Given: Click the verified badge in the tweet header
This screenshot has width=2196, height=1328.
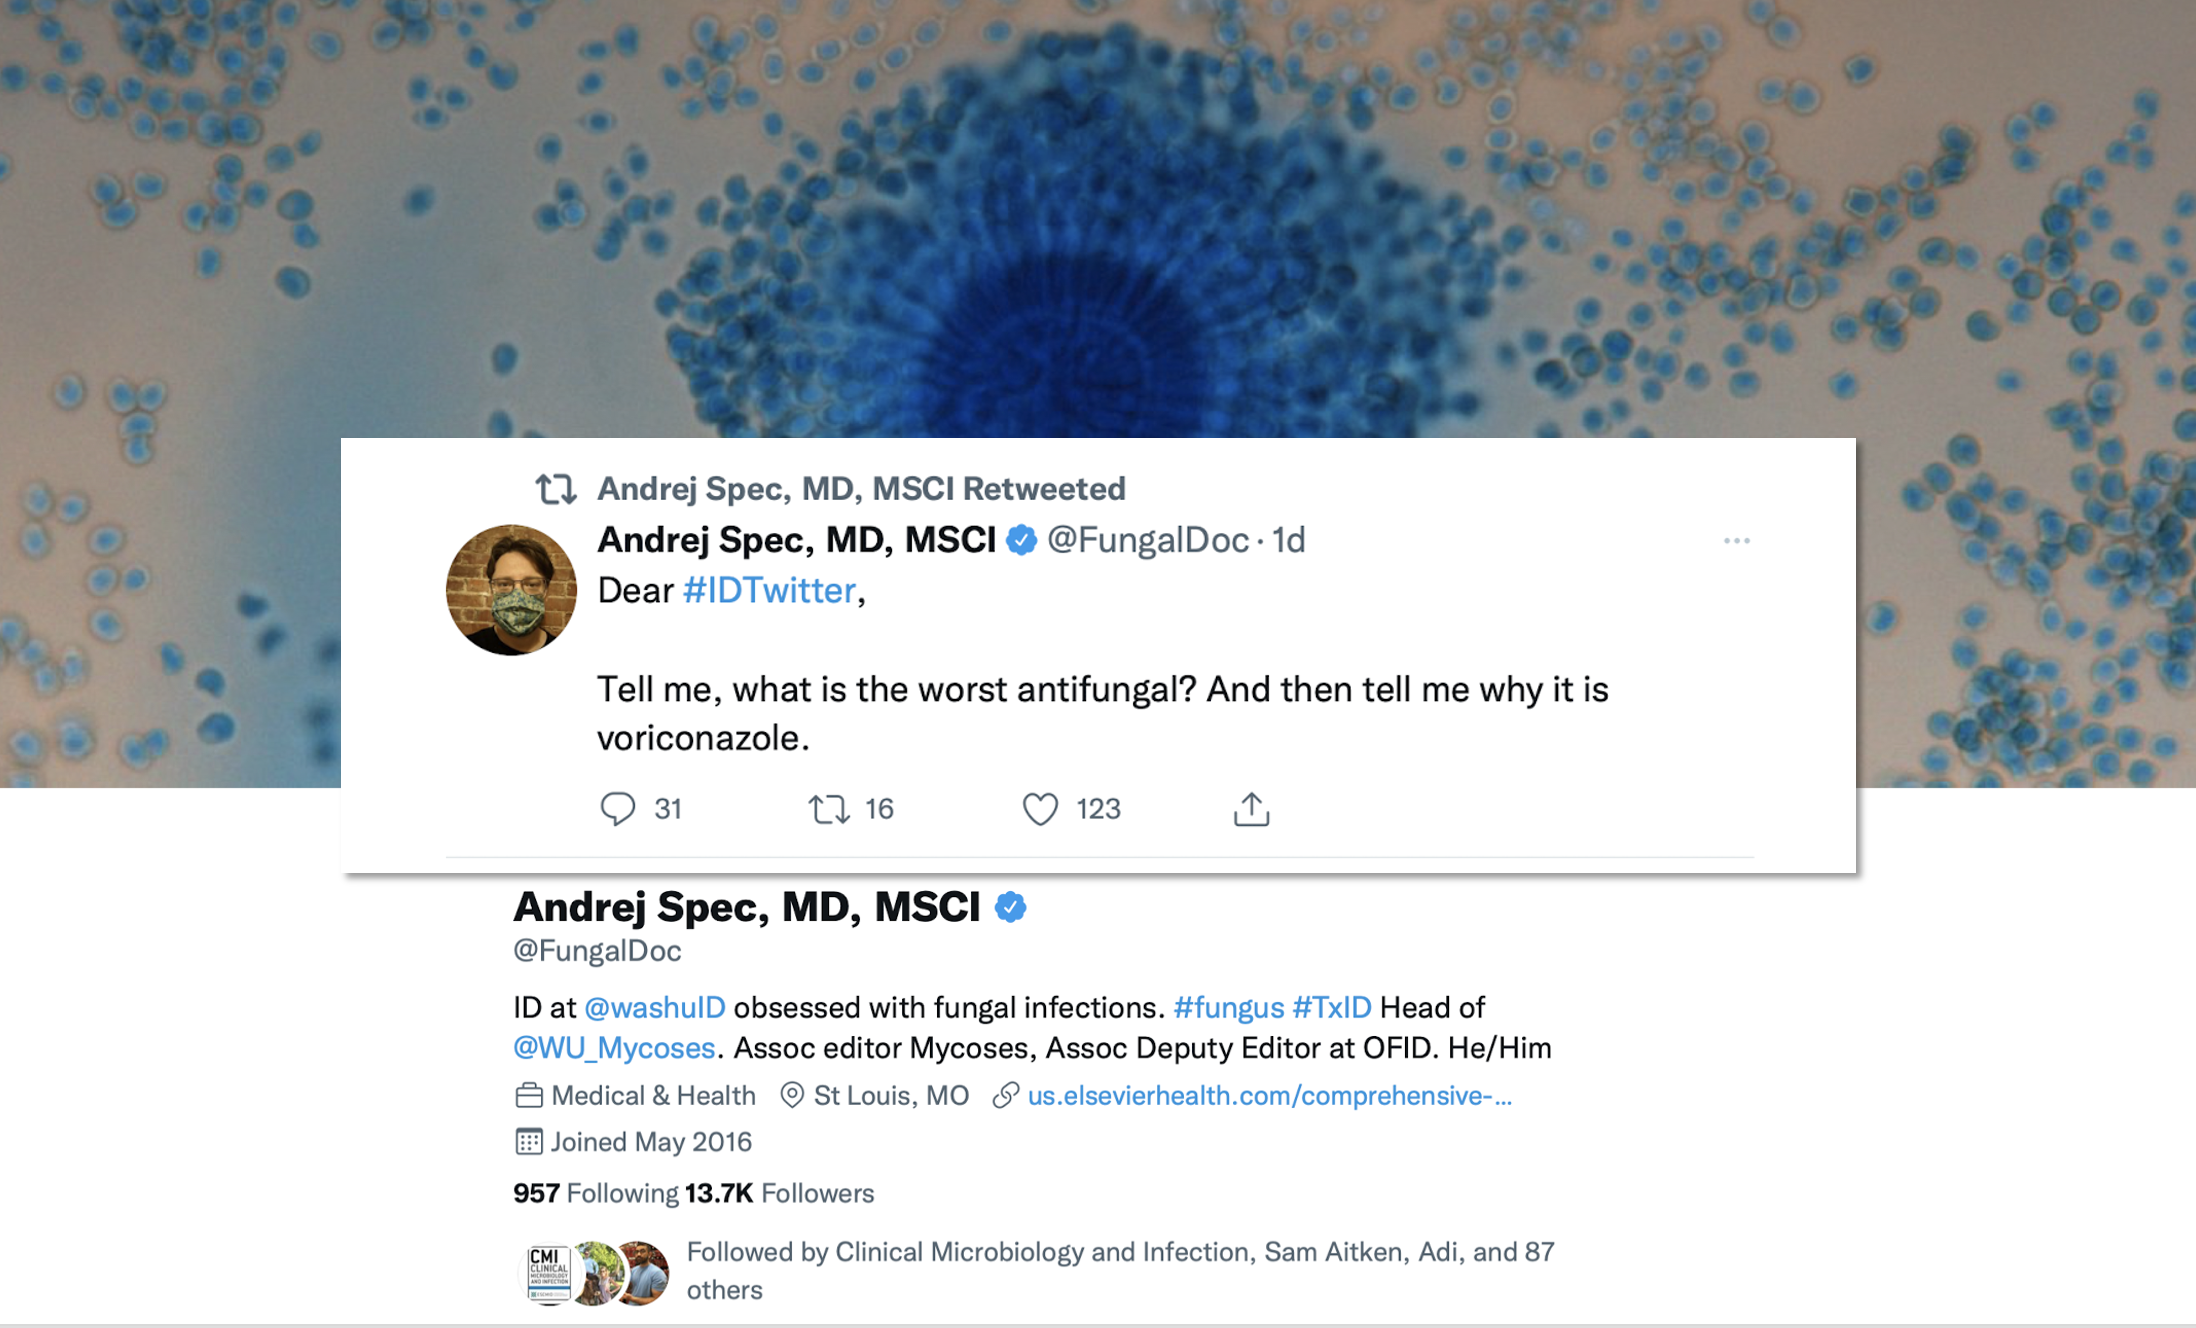Looking at the screenshot, I should pos(1021,541).
